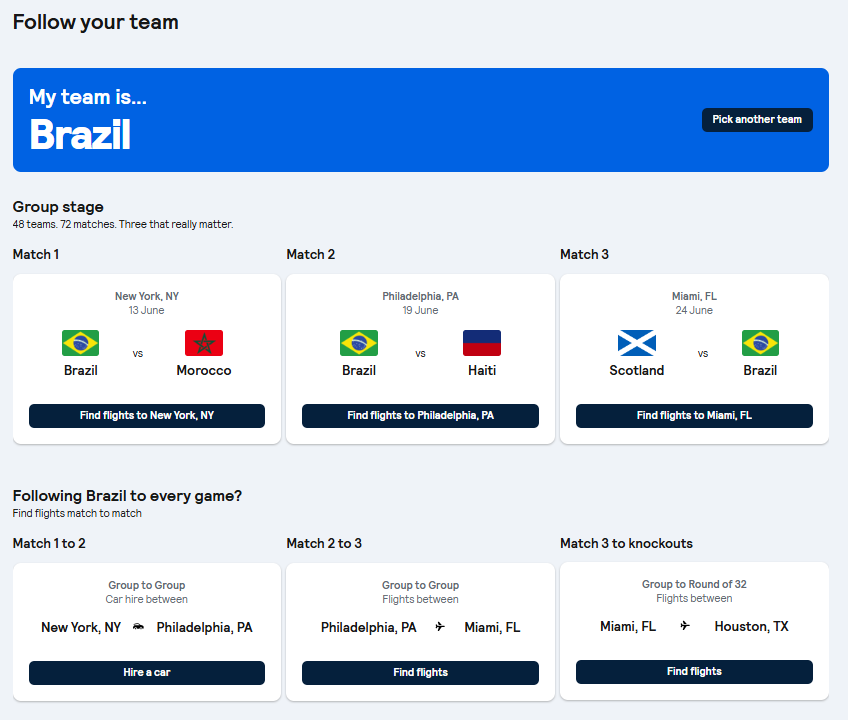Select the Brazil flag in Match 1
Screen dimensions: 848x720
[80, 342]
